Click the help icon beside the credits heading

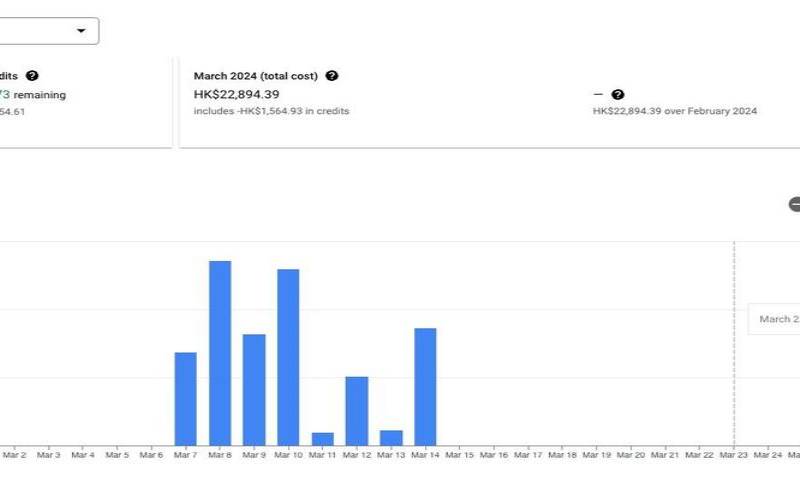(32, 76)
